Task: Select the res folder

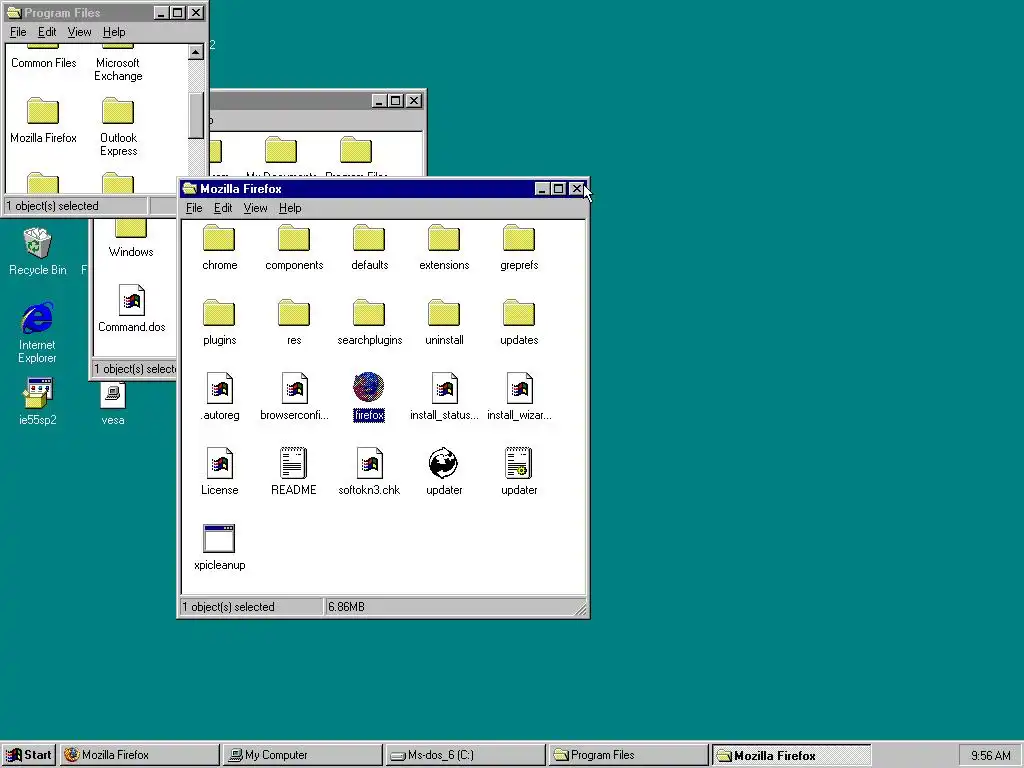Action: click(294, 313)
